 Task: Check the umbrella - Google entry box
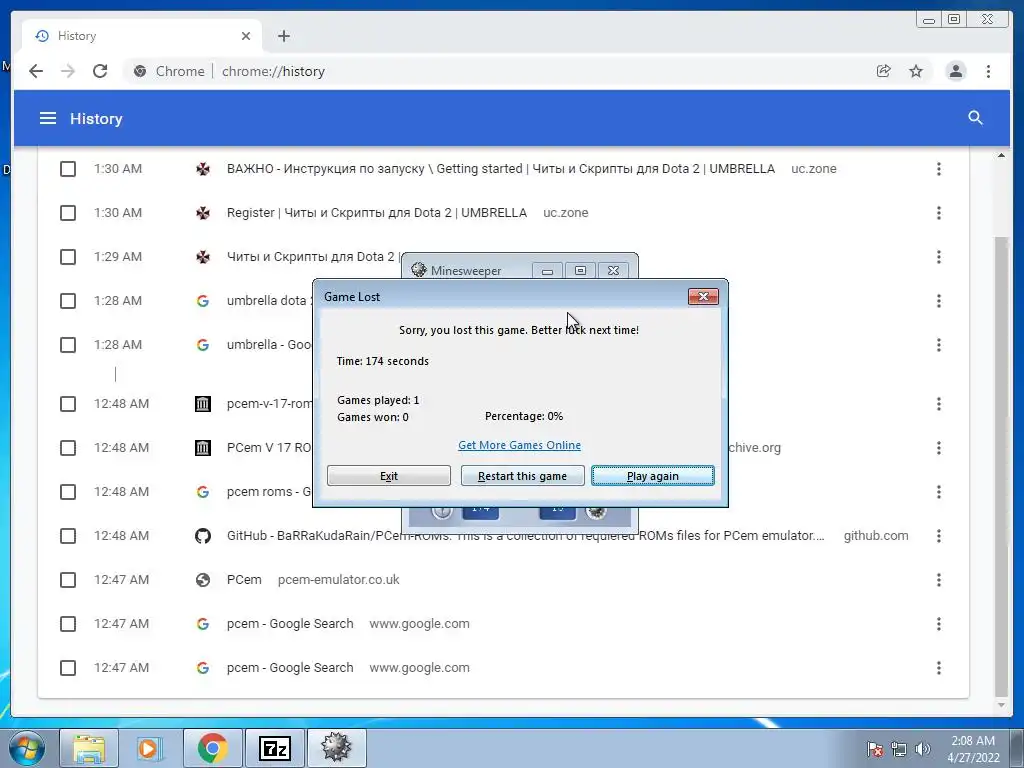(68, 345)
